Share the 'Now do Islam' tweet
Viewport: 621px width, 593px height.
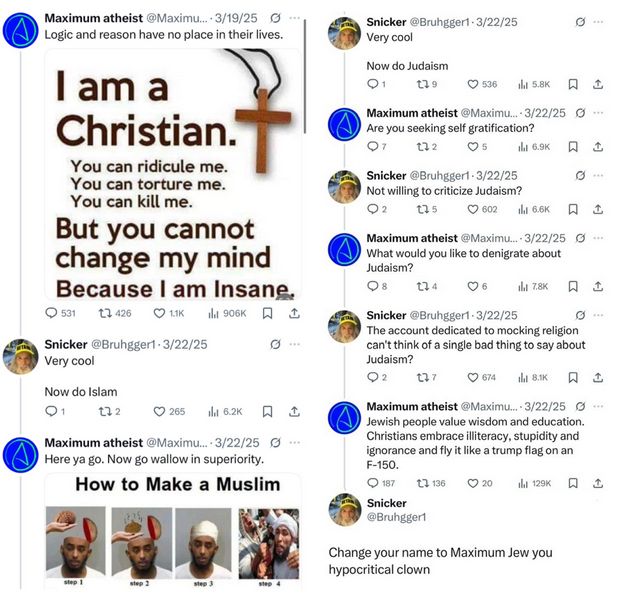pos(294,411)
